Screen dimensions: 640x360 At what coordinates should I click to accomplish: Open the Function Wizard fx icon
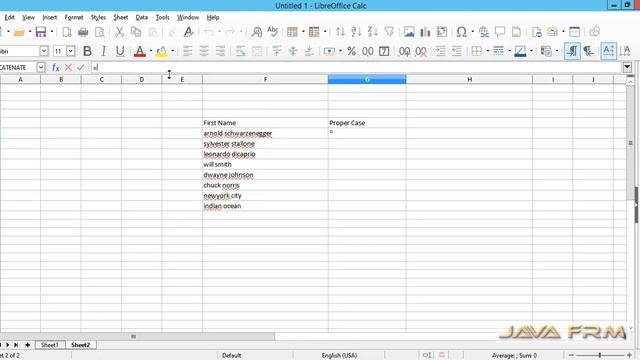click(56, 67)
